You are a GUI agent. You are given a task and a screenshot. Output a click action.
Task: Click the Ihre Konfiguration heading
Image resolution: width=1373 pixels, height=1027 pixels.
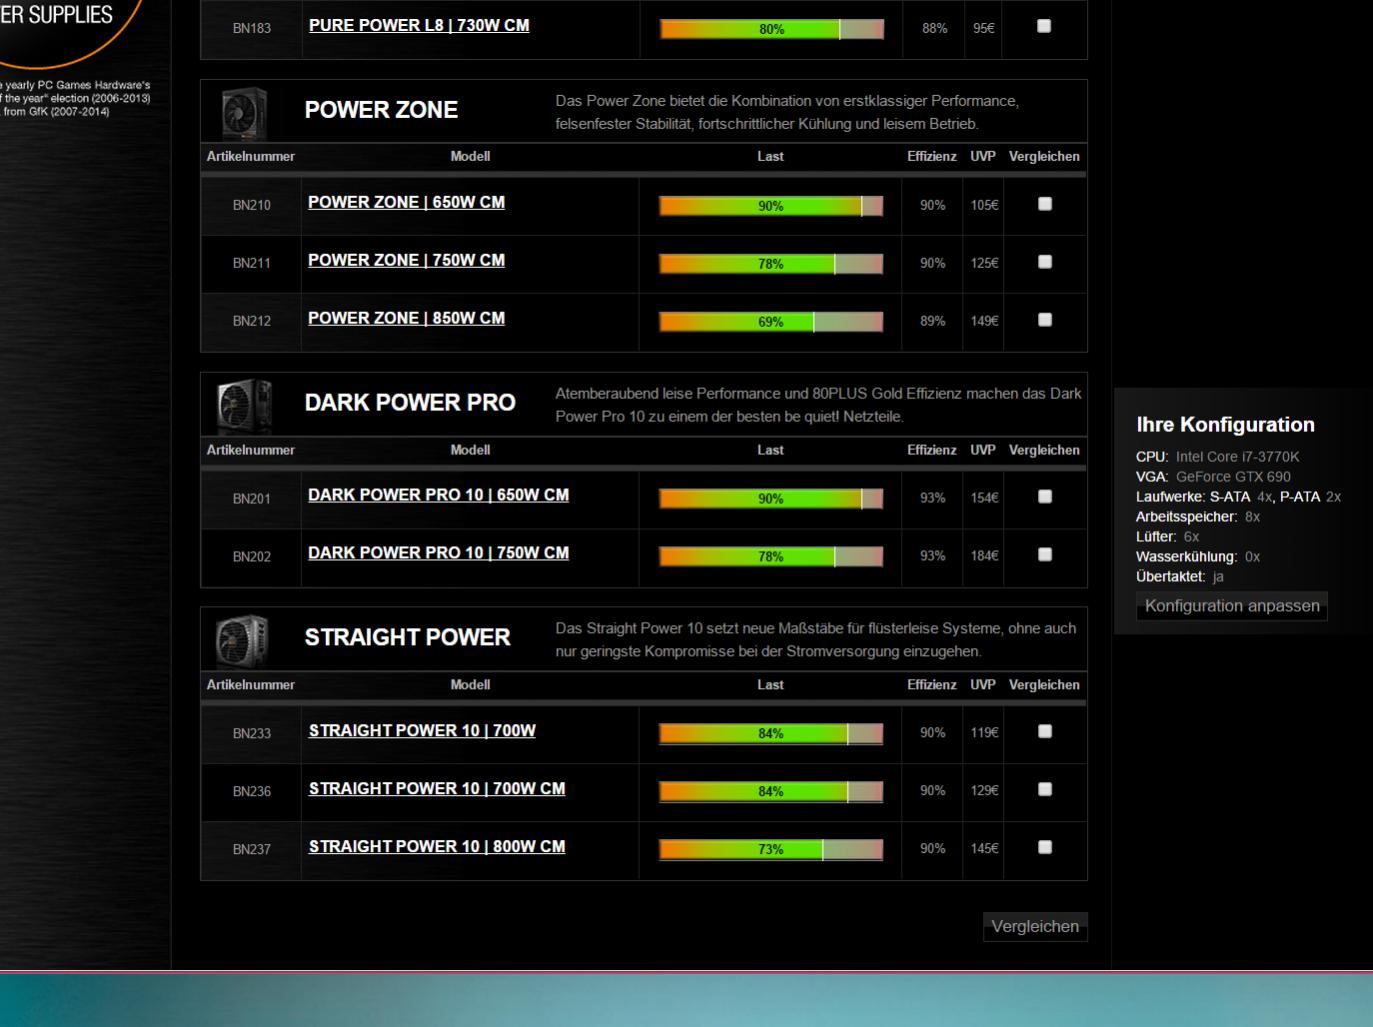pyautogui.click(x=1226, y=424)
